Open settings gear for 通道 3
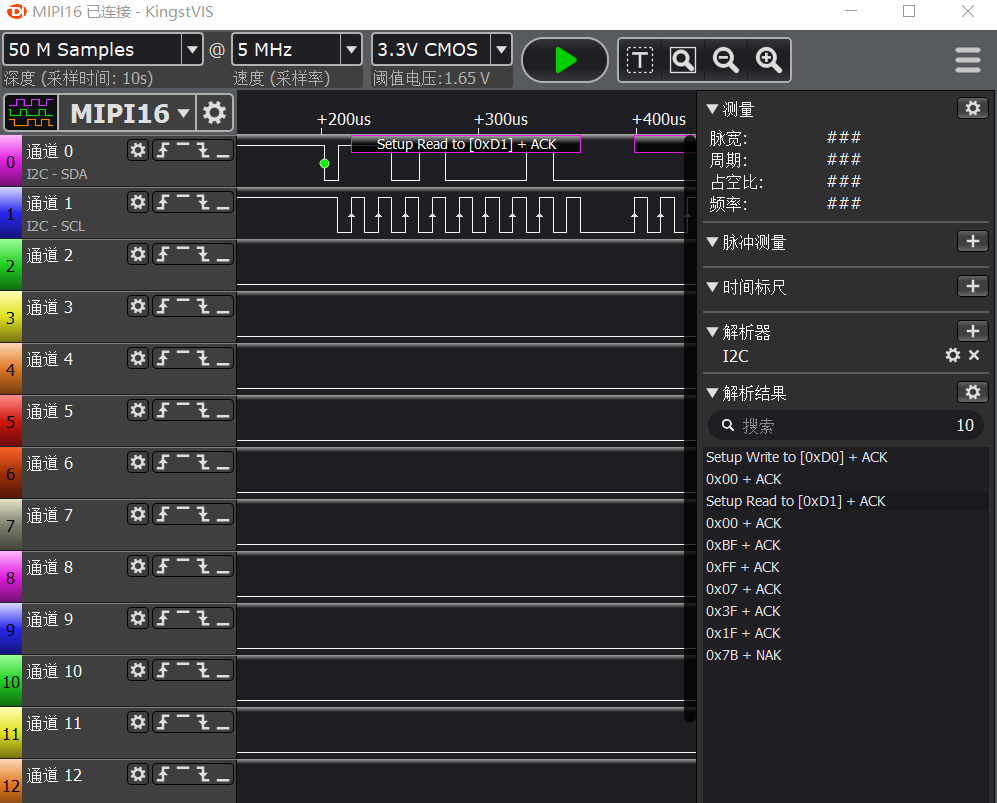997x803 pixels. click(138, 307)
